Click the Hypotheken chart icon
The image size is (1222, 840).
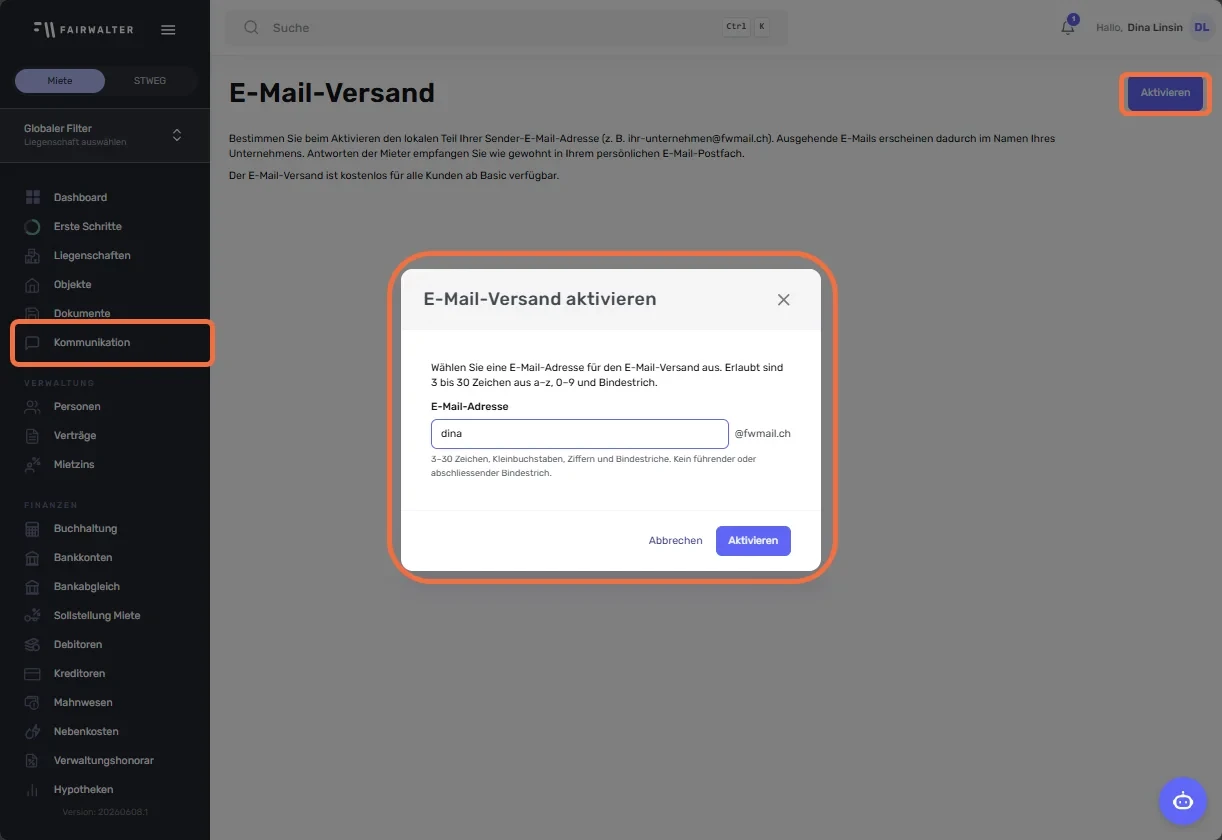(x=33, y=789)
